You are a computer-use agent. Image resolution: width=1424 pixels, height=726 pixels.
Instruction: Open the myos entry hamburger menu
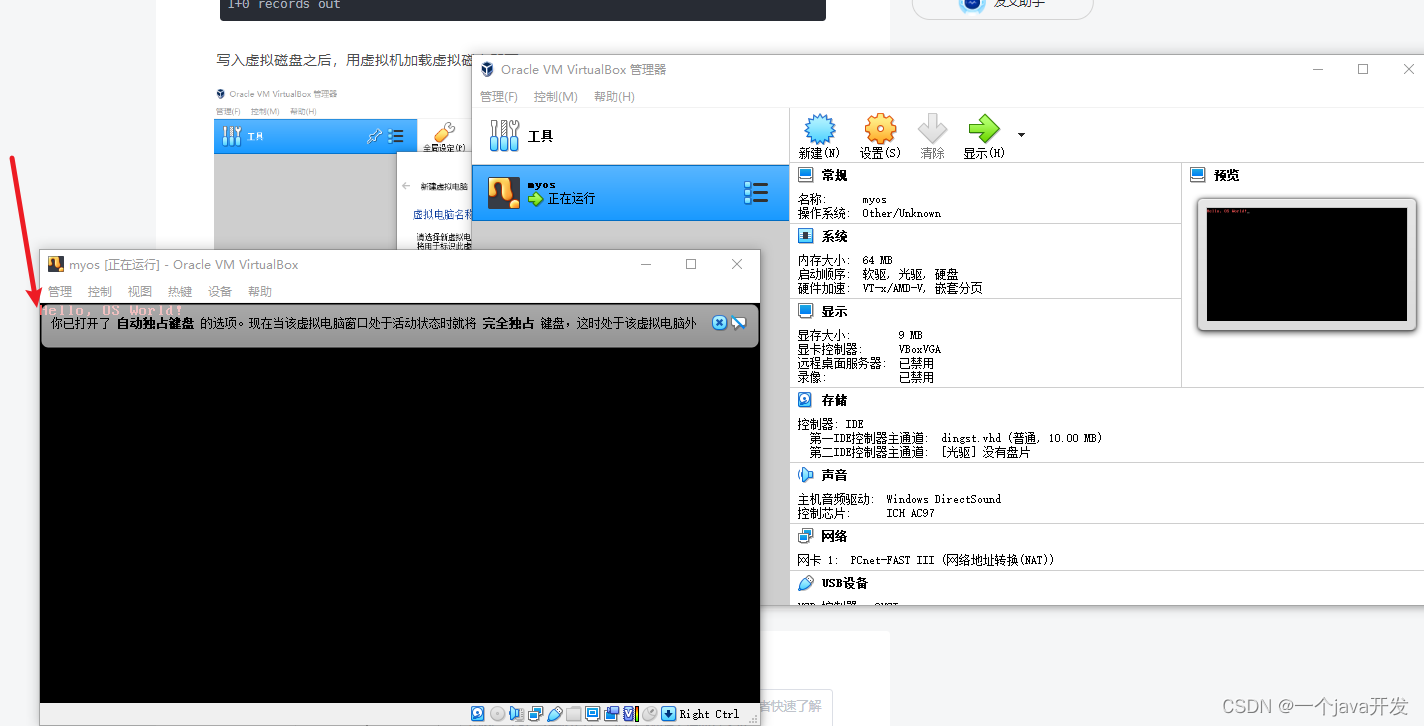756,192
